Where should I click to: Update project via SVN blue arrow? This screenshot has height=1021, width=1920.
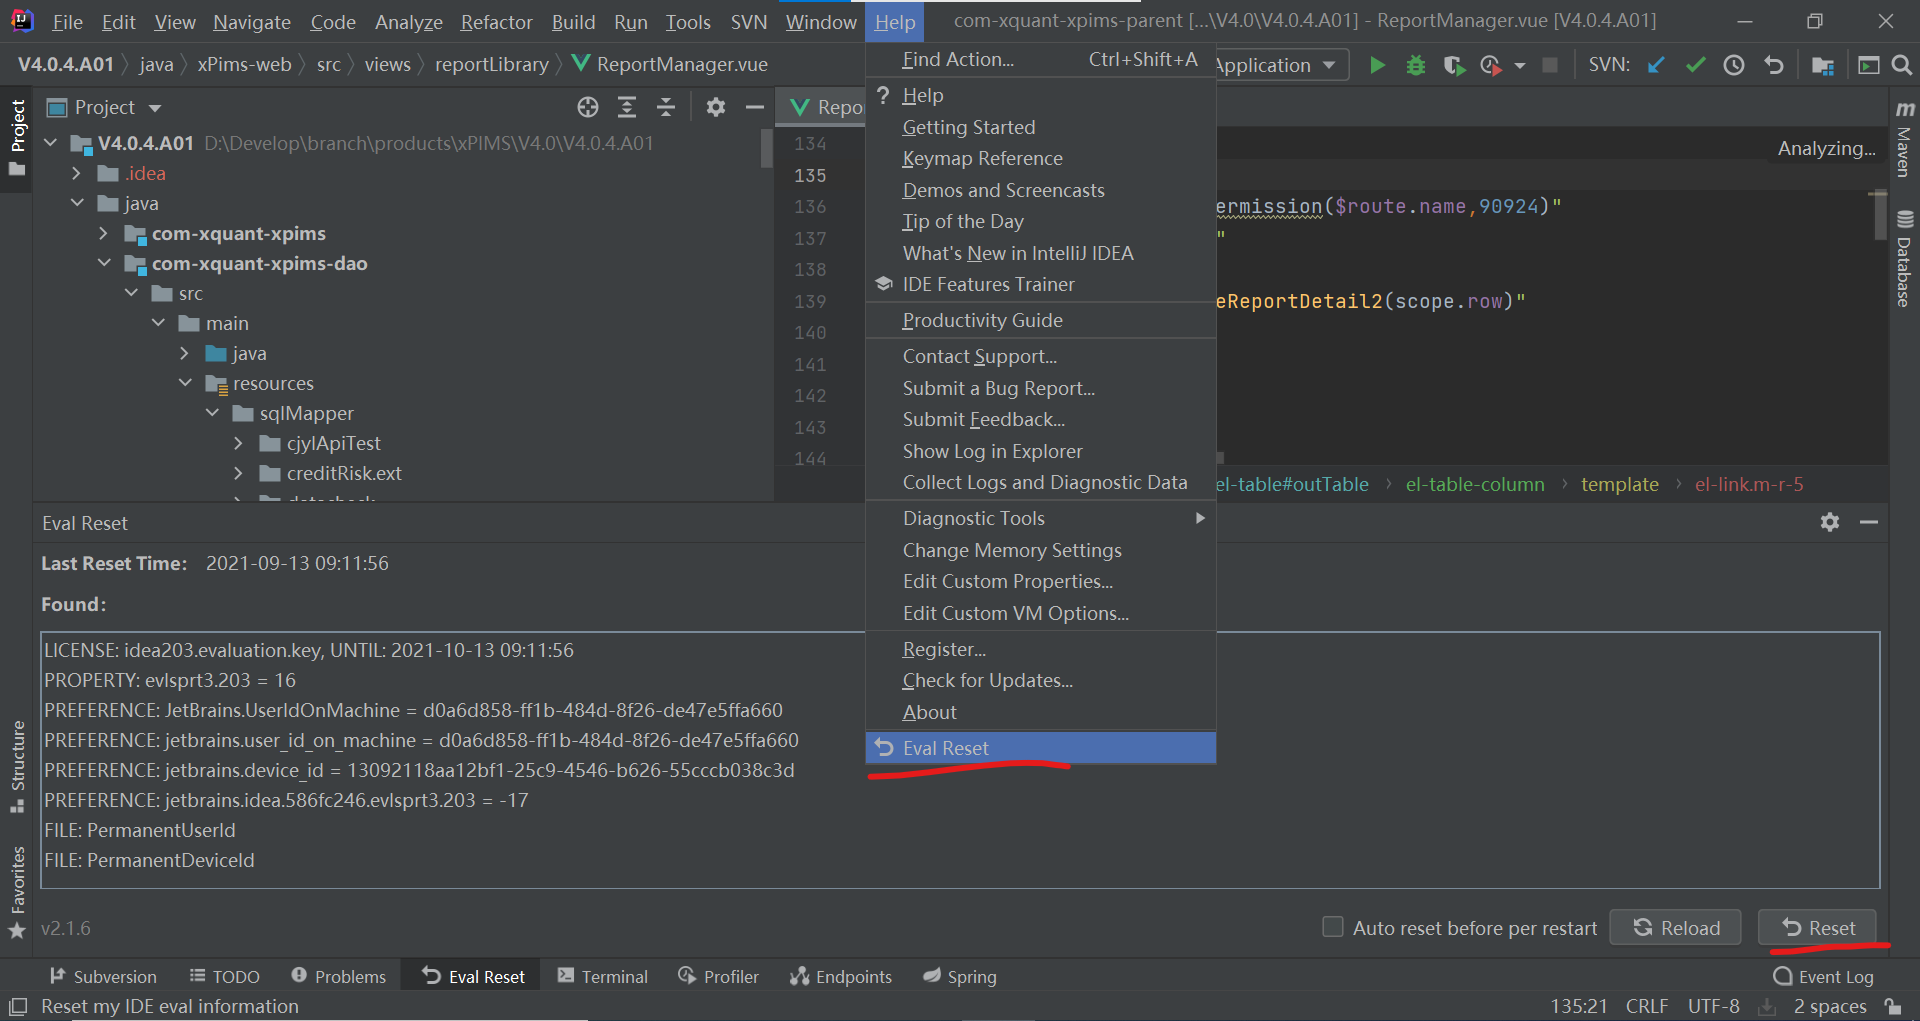pos(1657,65)
